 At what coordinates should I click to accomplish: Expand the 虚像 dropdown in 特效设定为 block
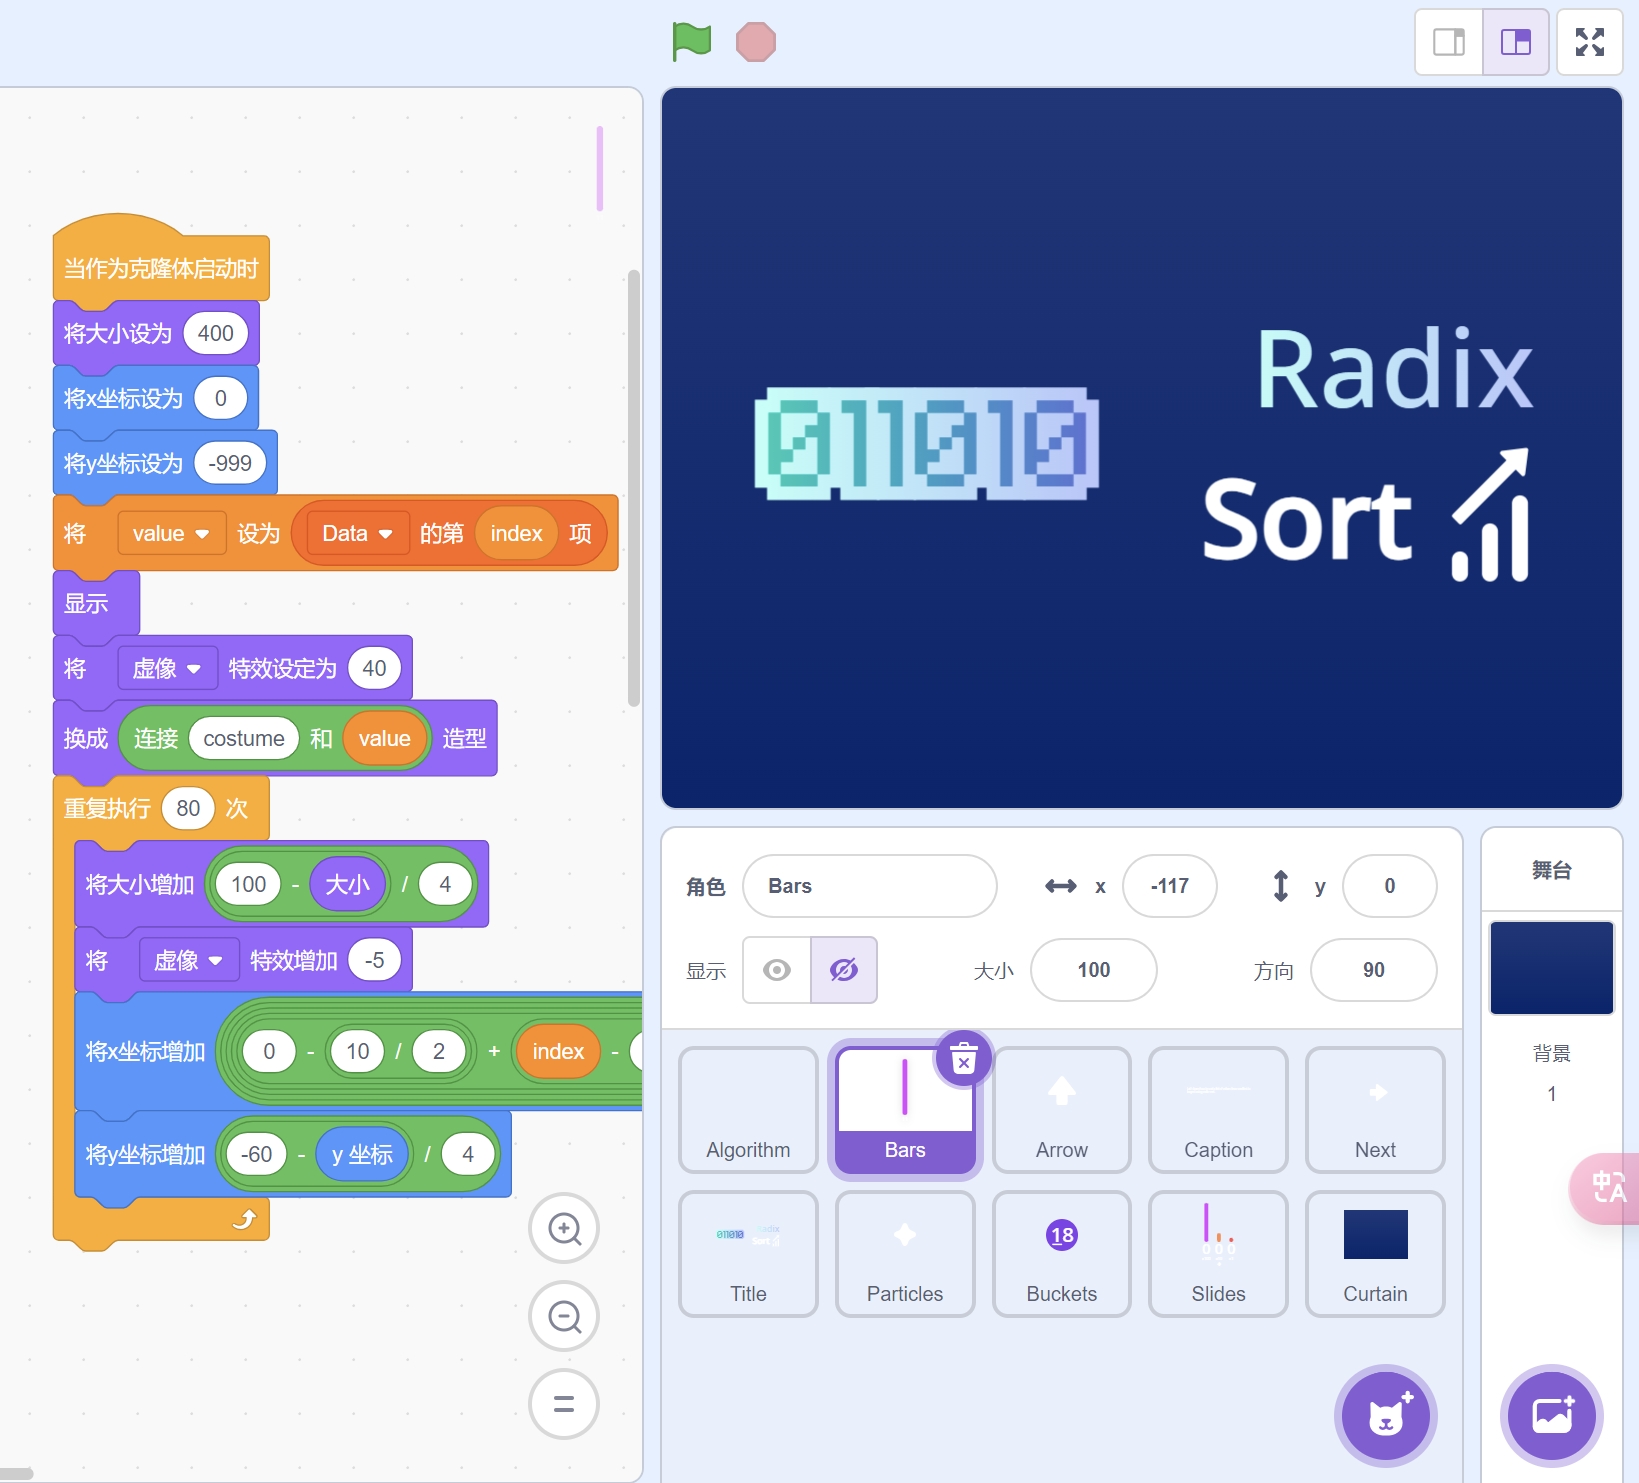193,669
